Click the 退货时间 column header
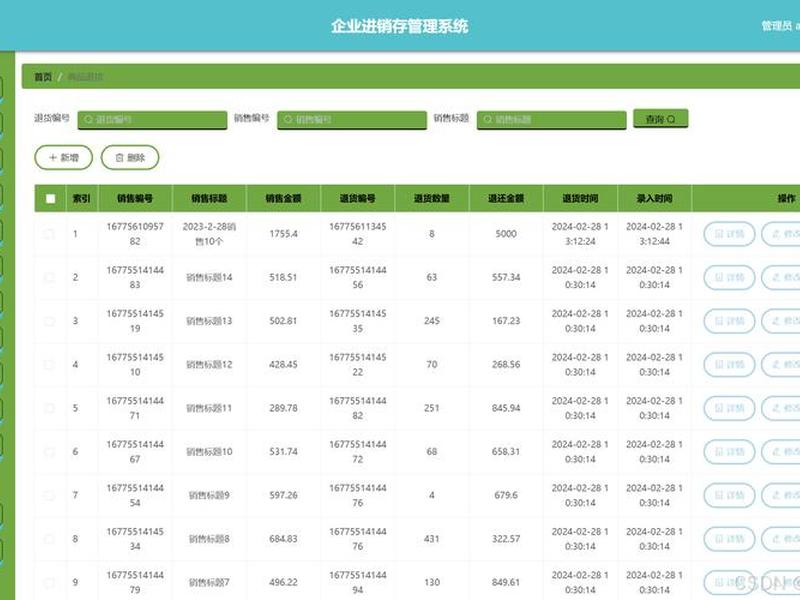The width and height of the screenshot is (800, 600). [580, 198]
